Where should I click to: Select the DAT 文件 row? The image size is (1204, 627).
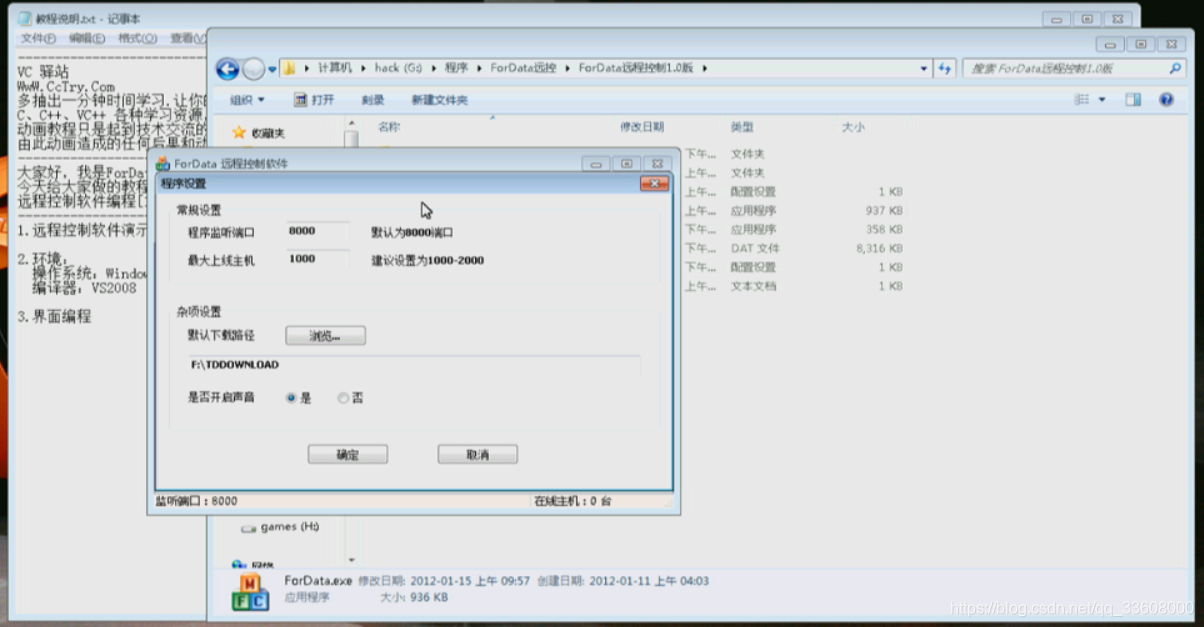pyautogui.click(x=793, y=248)
